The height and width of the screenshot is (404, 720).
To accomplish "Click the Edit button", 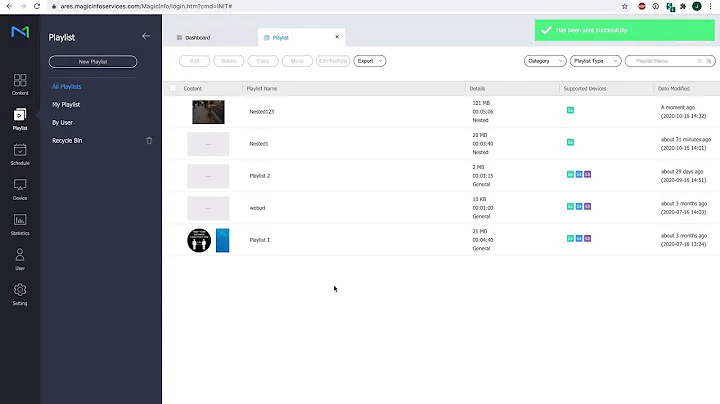I will click(x=194, y=61).
